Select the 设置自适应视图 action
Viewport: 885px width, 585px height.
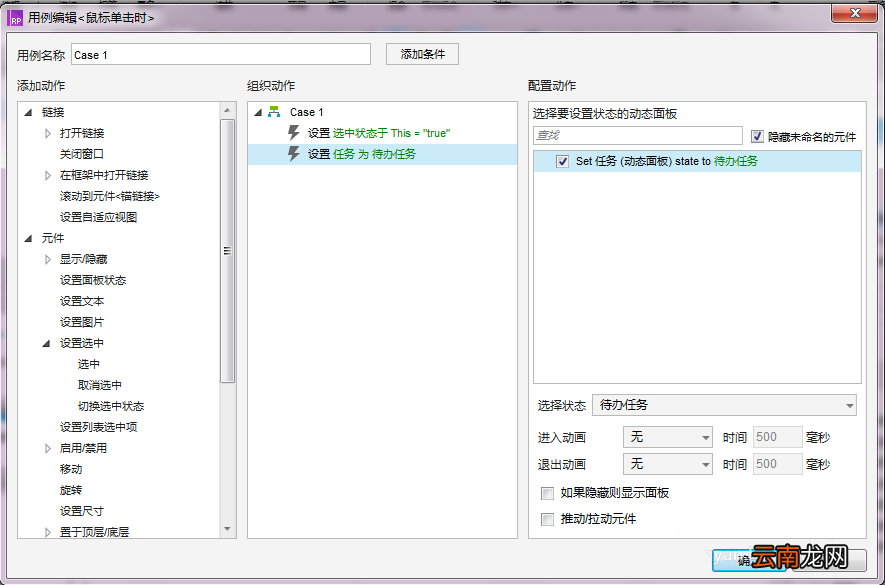98,217
